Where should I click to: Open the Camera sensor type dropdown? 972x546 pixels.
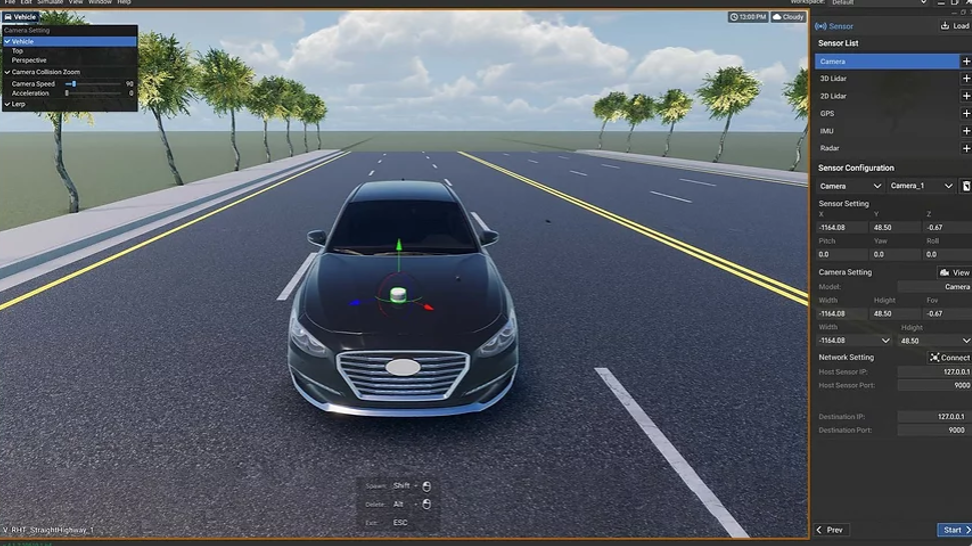point(850,186)
